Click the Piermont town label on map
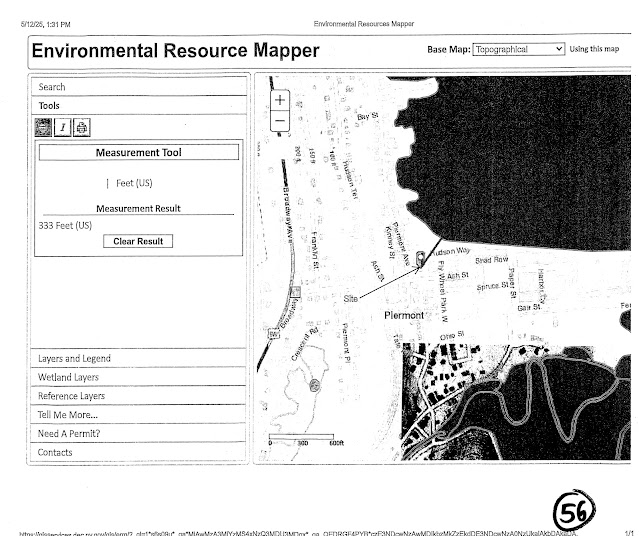 pos(404,315)
